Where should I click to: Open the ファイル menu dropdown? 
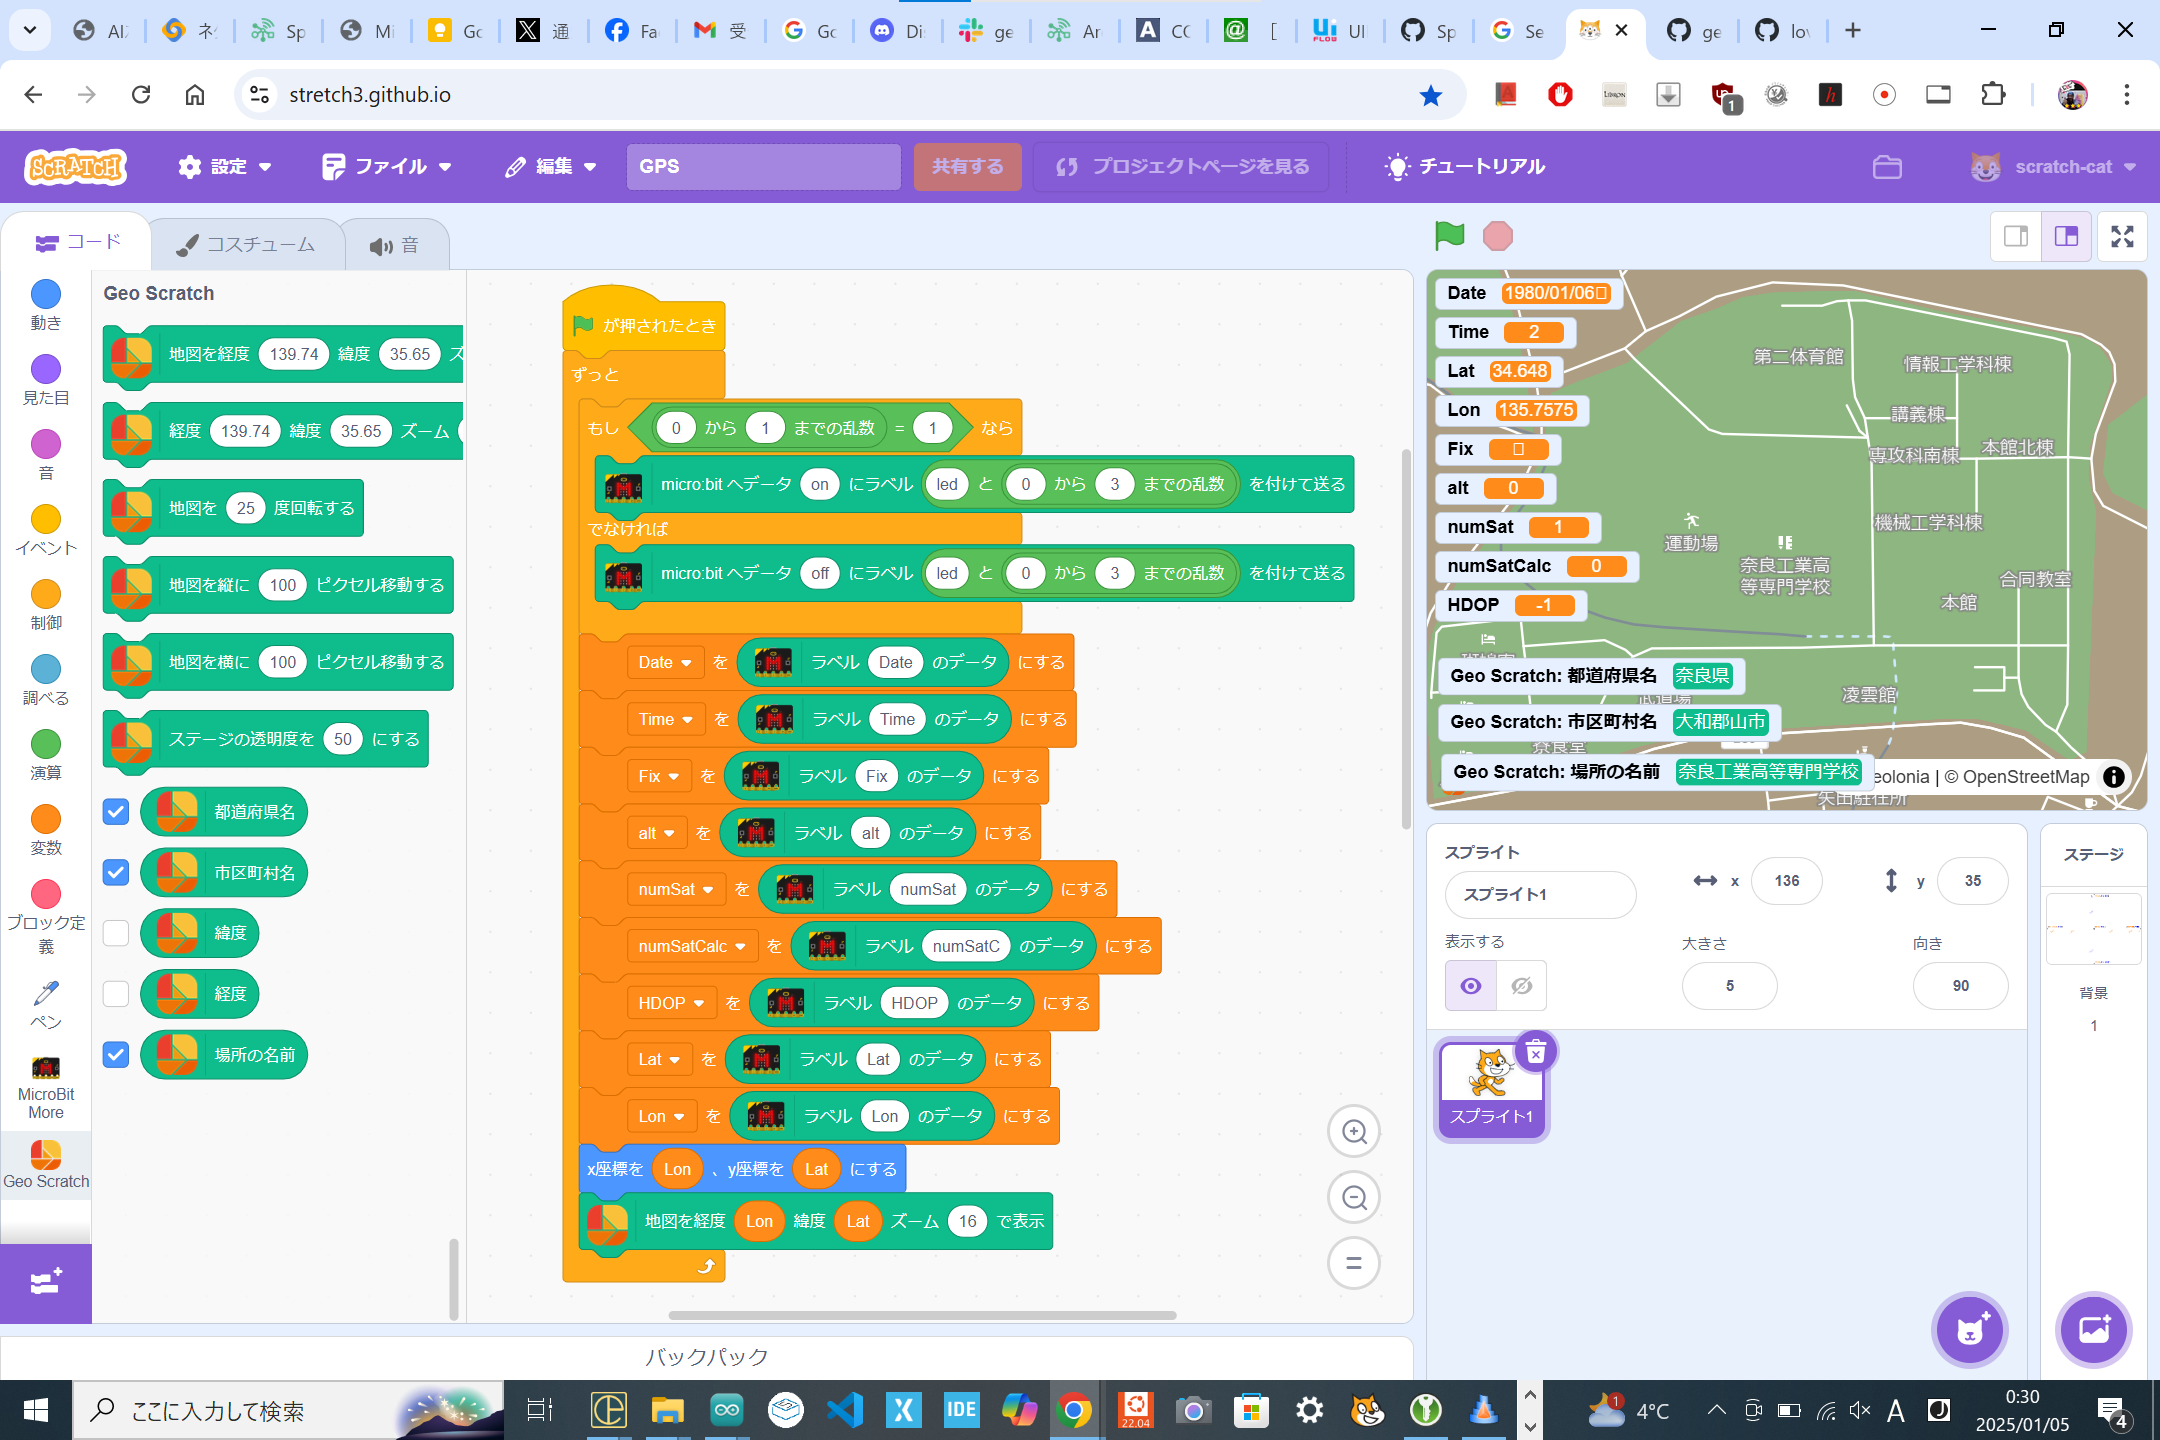[387, 167]
